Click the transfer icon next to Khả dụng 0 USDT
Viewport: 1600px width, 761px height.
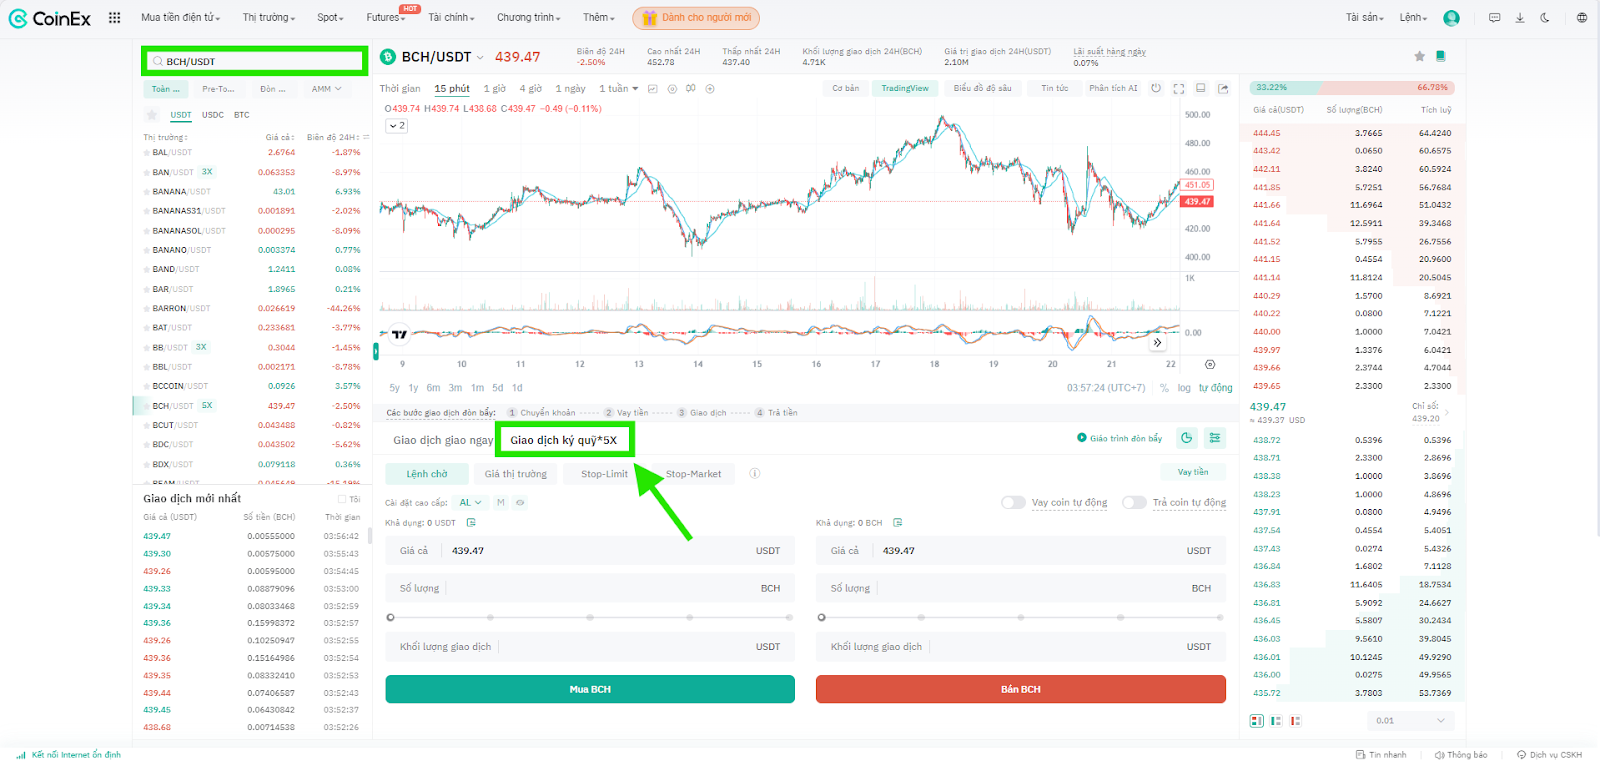coord(471,523)
